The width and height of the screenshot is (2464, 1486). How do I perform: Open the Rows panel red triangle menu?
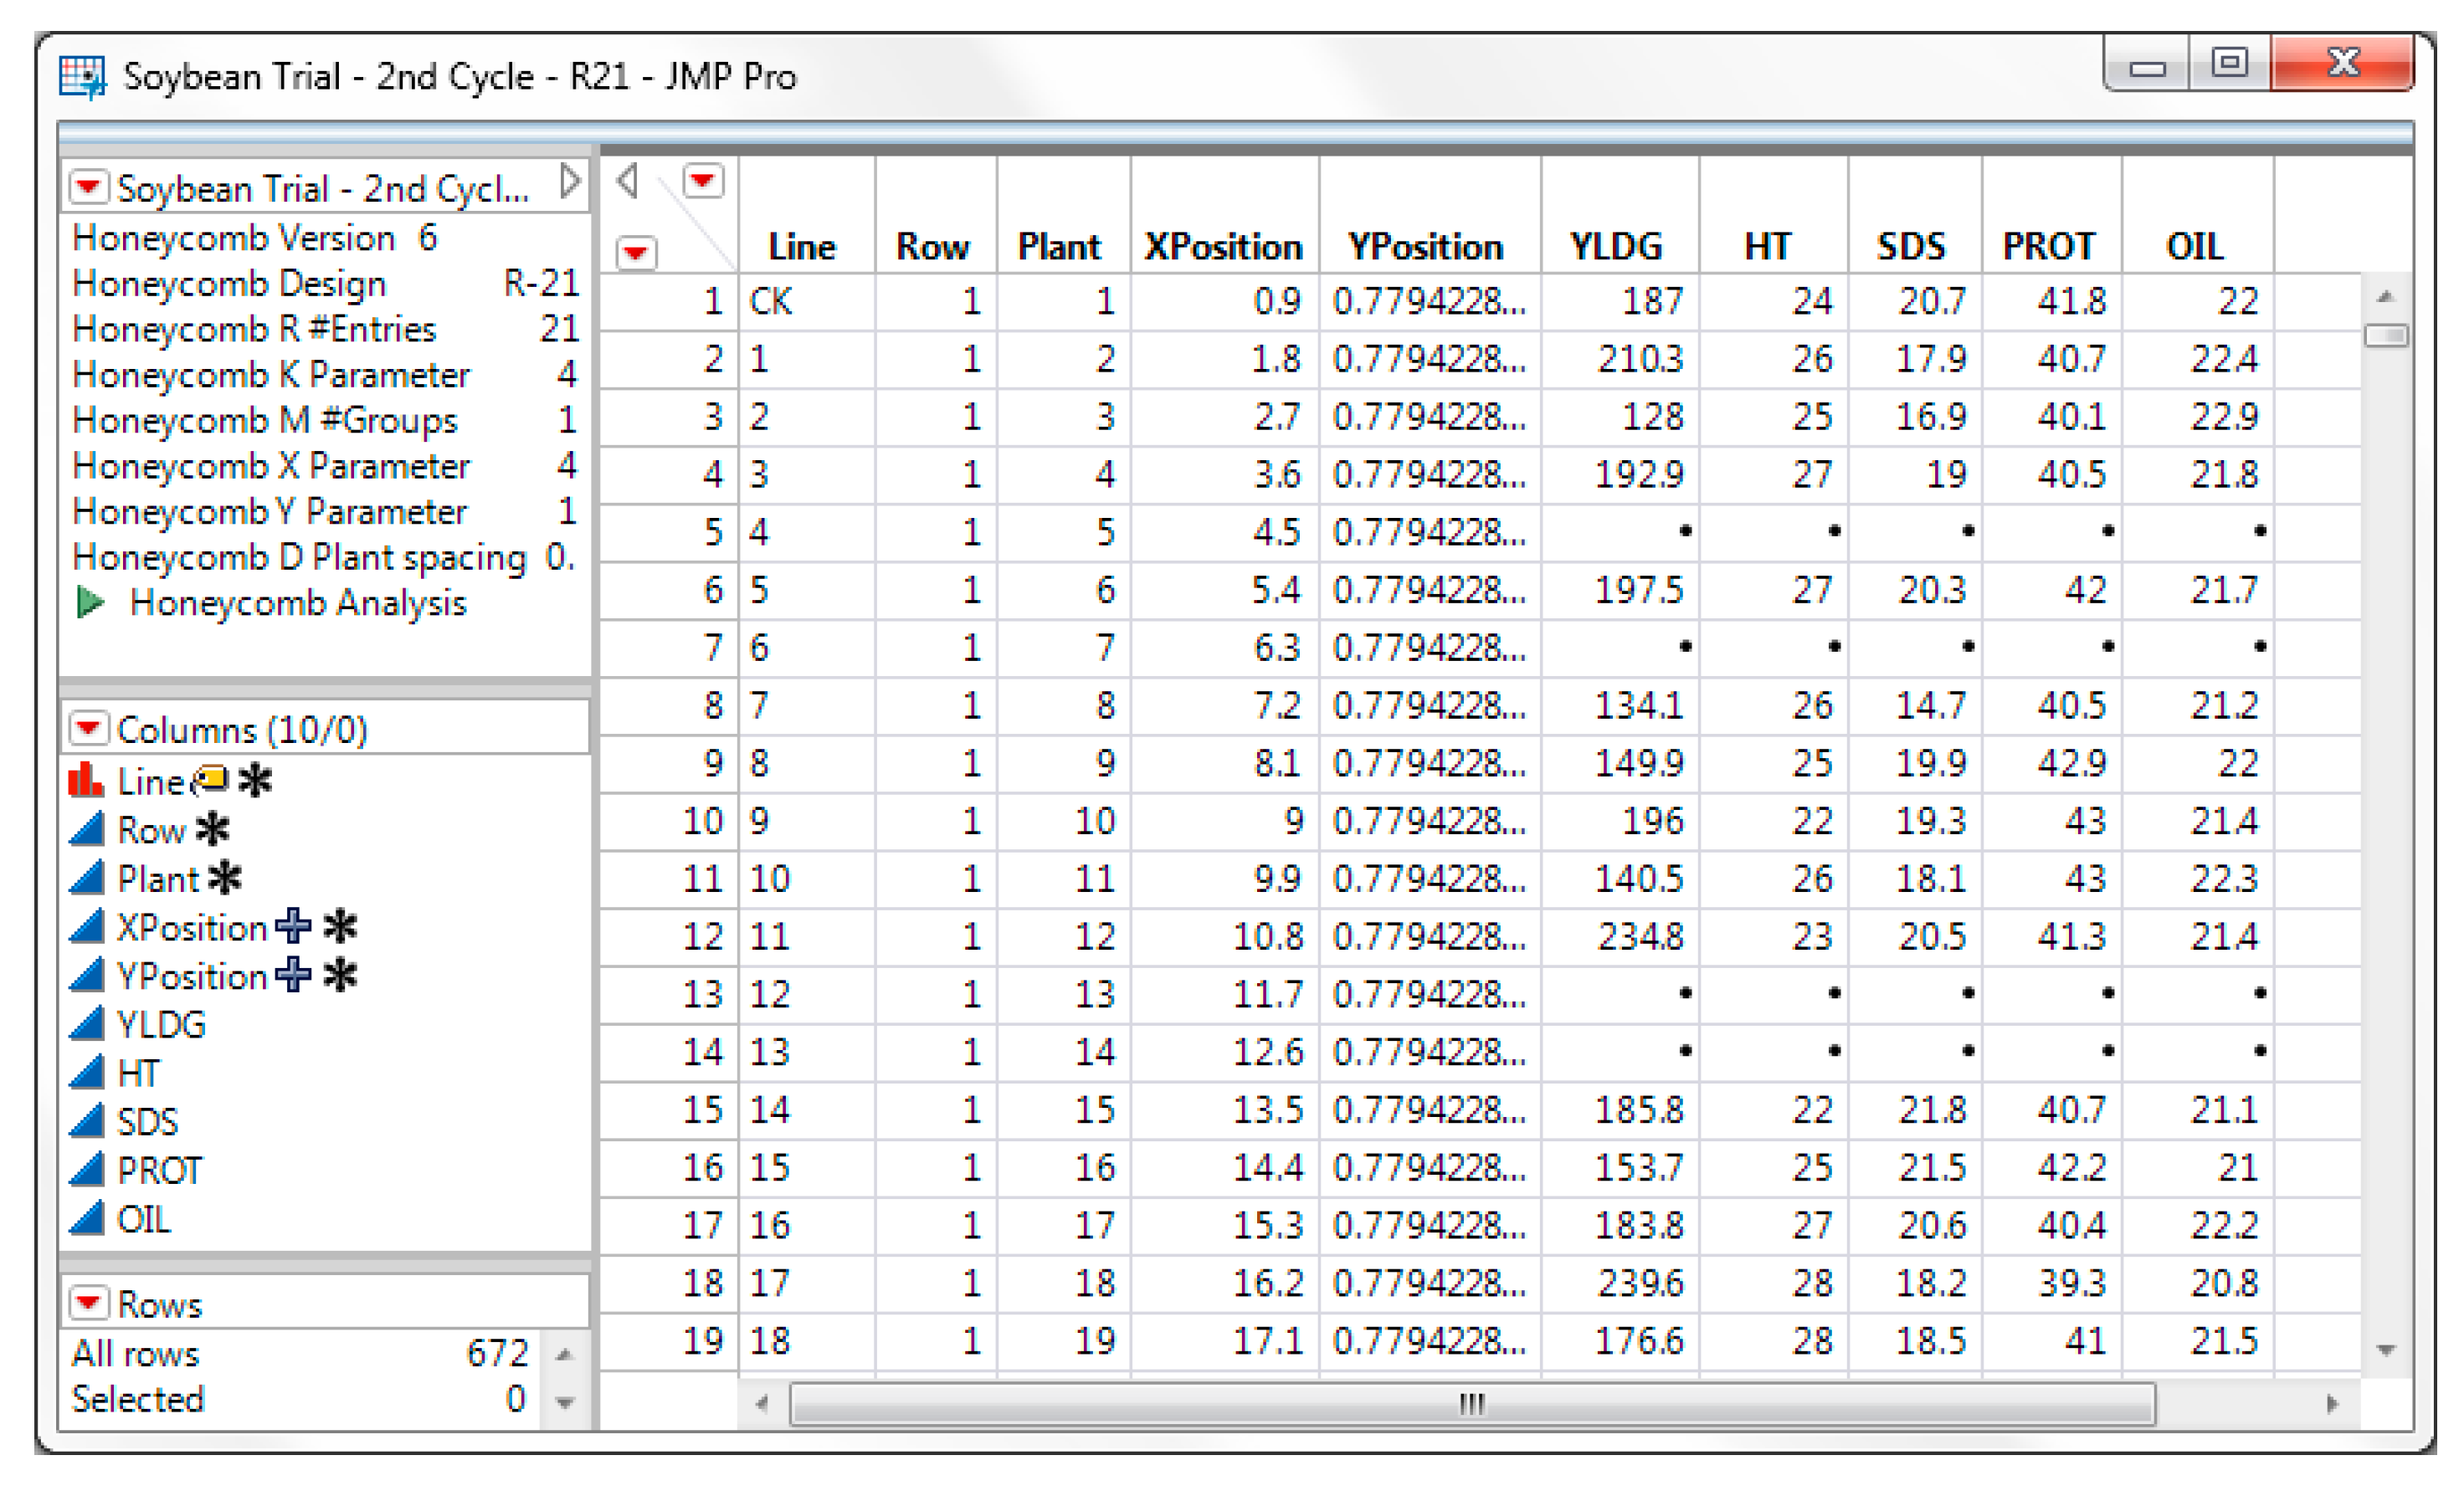coord(88,1302)
